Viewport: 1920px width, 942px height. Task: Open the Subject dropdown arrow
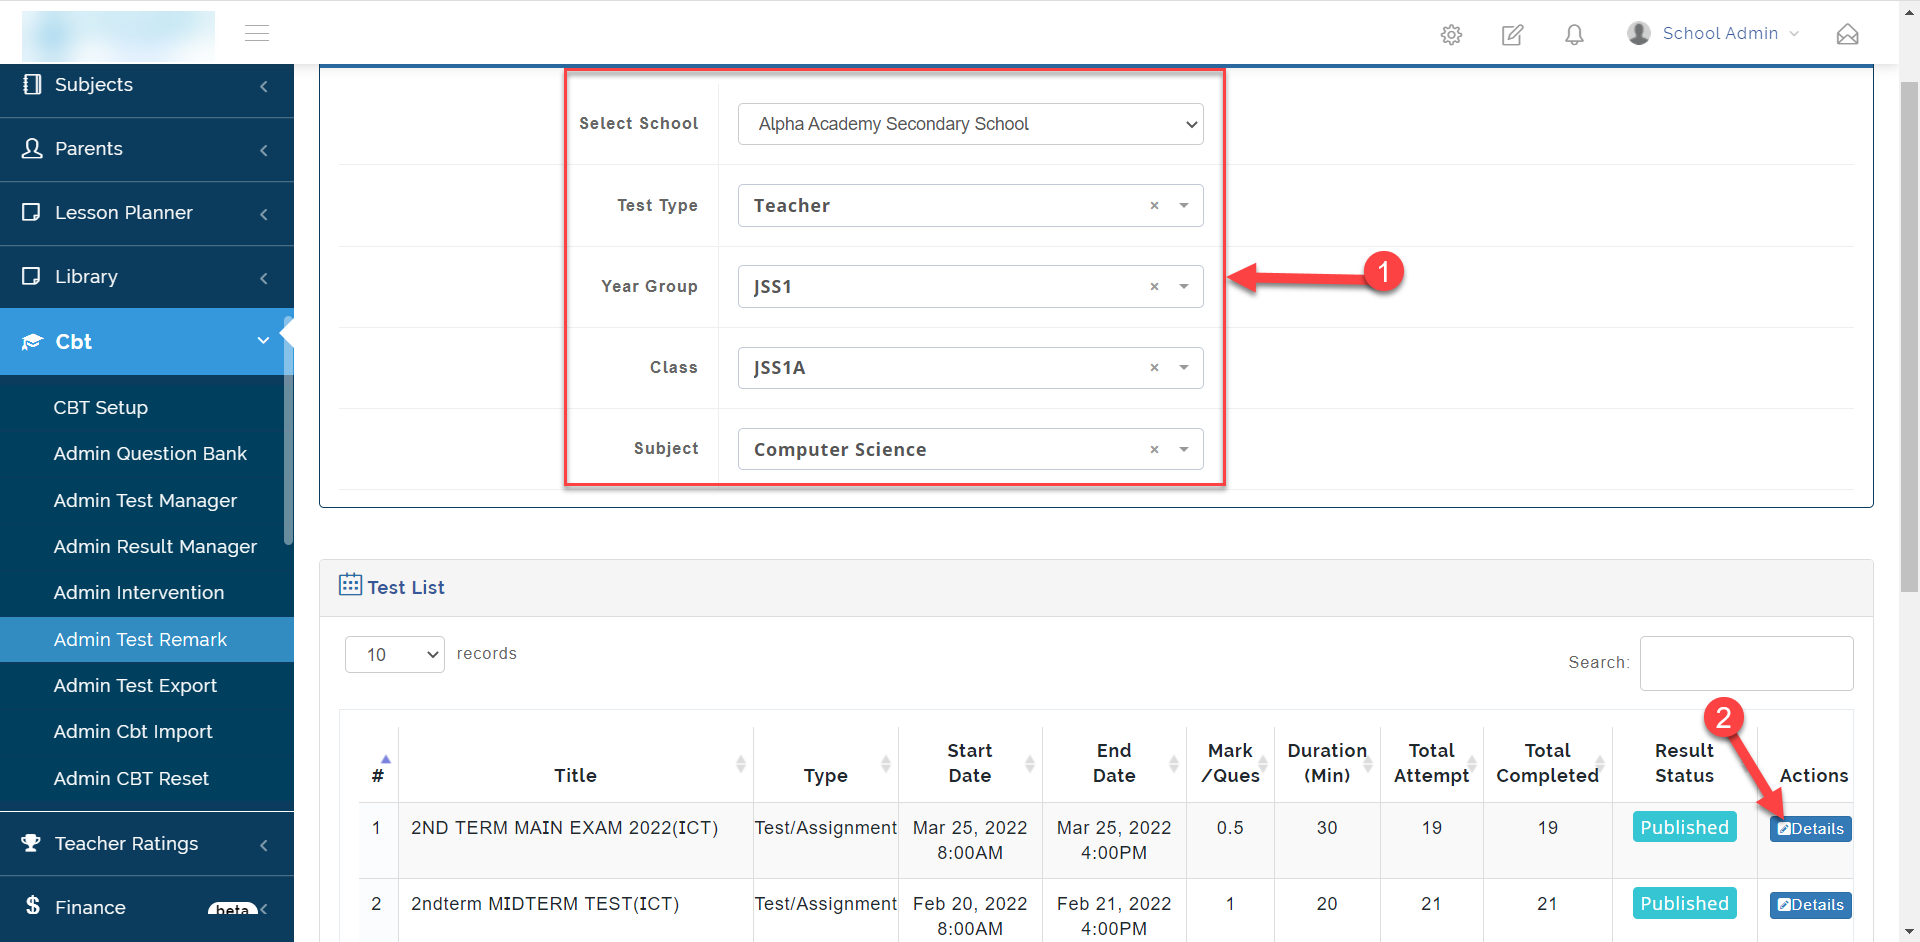[1184, 449]
